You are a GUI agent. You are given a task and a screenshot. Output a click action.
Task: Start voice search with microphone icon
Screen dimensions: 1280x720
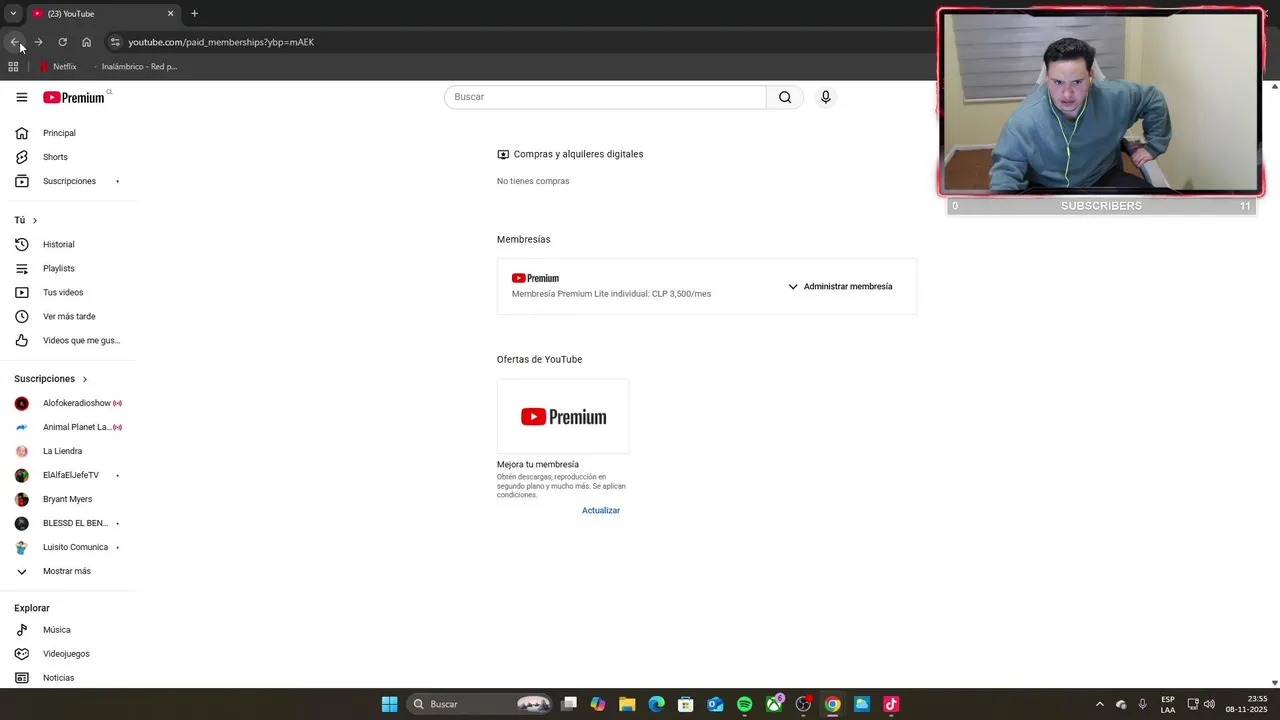click(825, 97)
